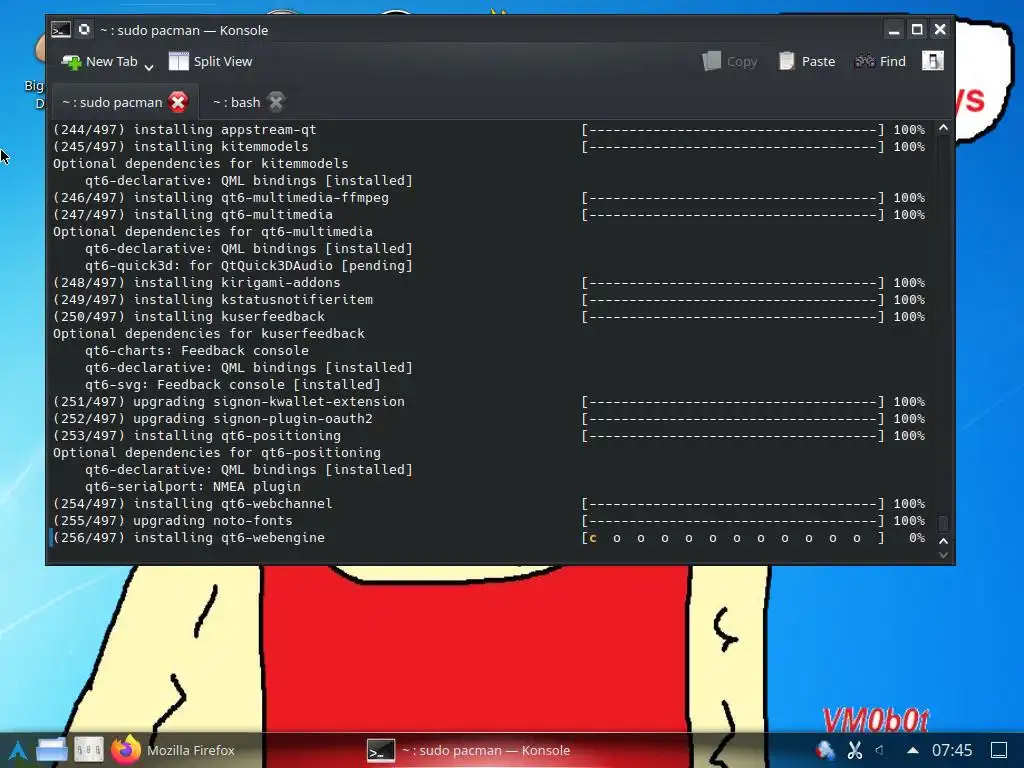Open the Konsole hamburger menu icon
Image resolution: width=1024 pixels, height=768 pixels.
coord(933,61)
